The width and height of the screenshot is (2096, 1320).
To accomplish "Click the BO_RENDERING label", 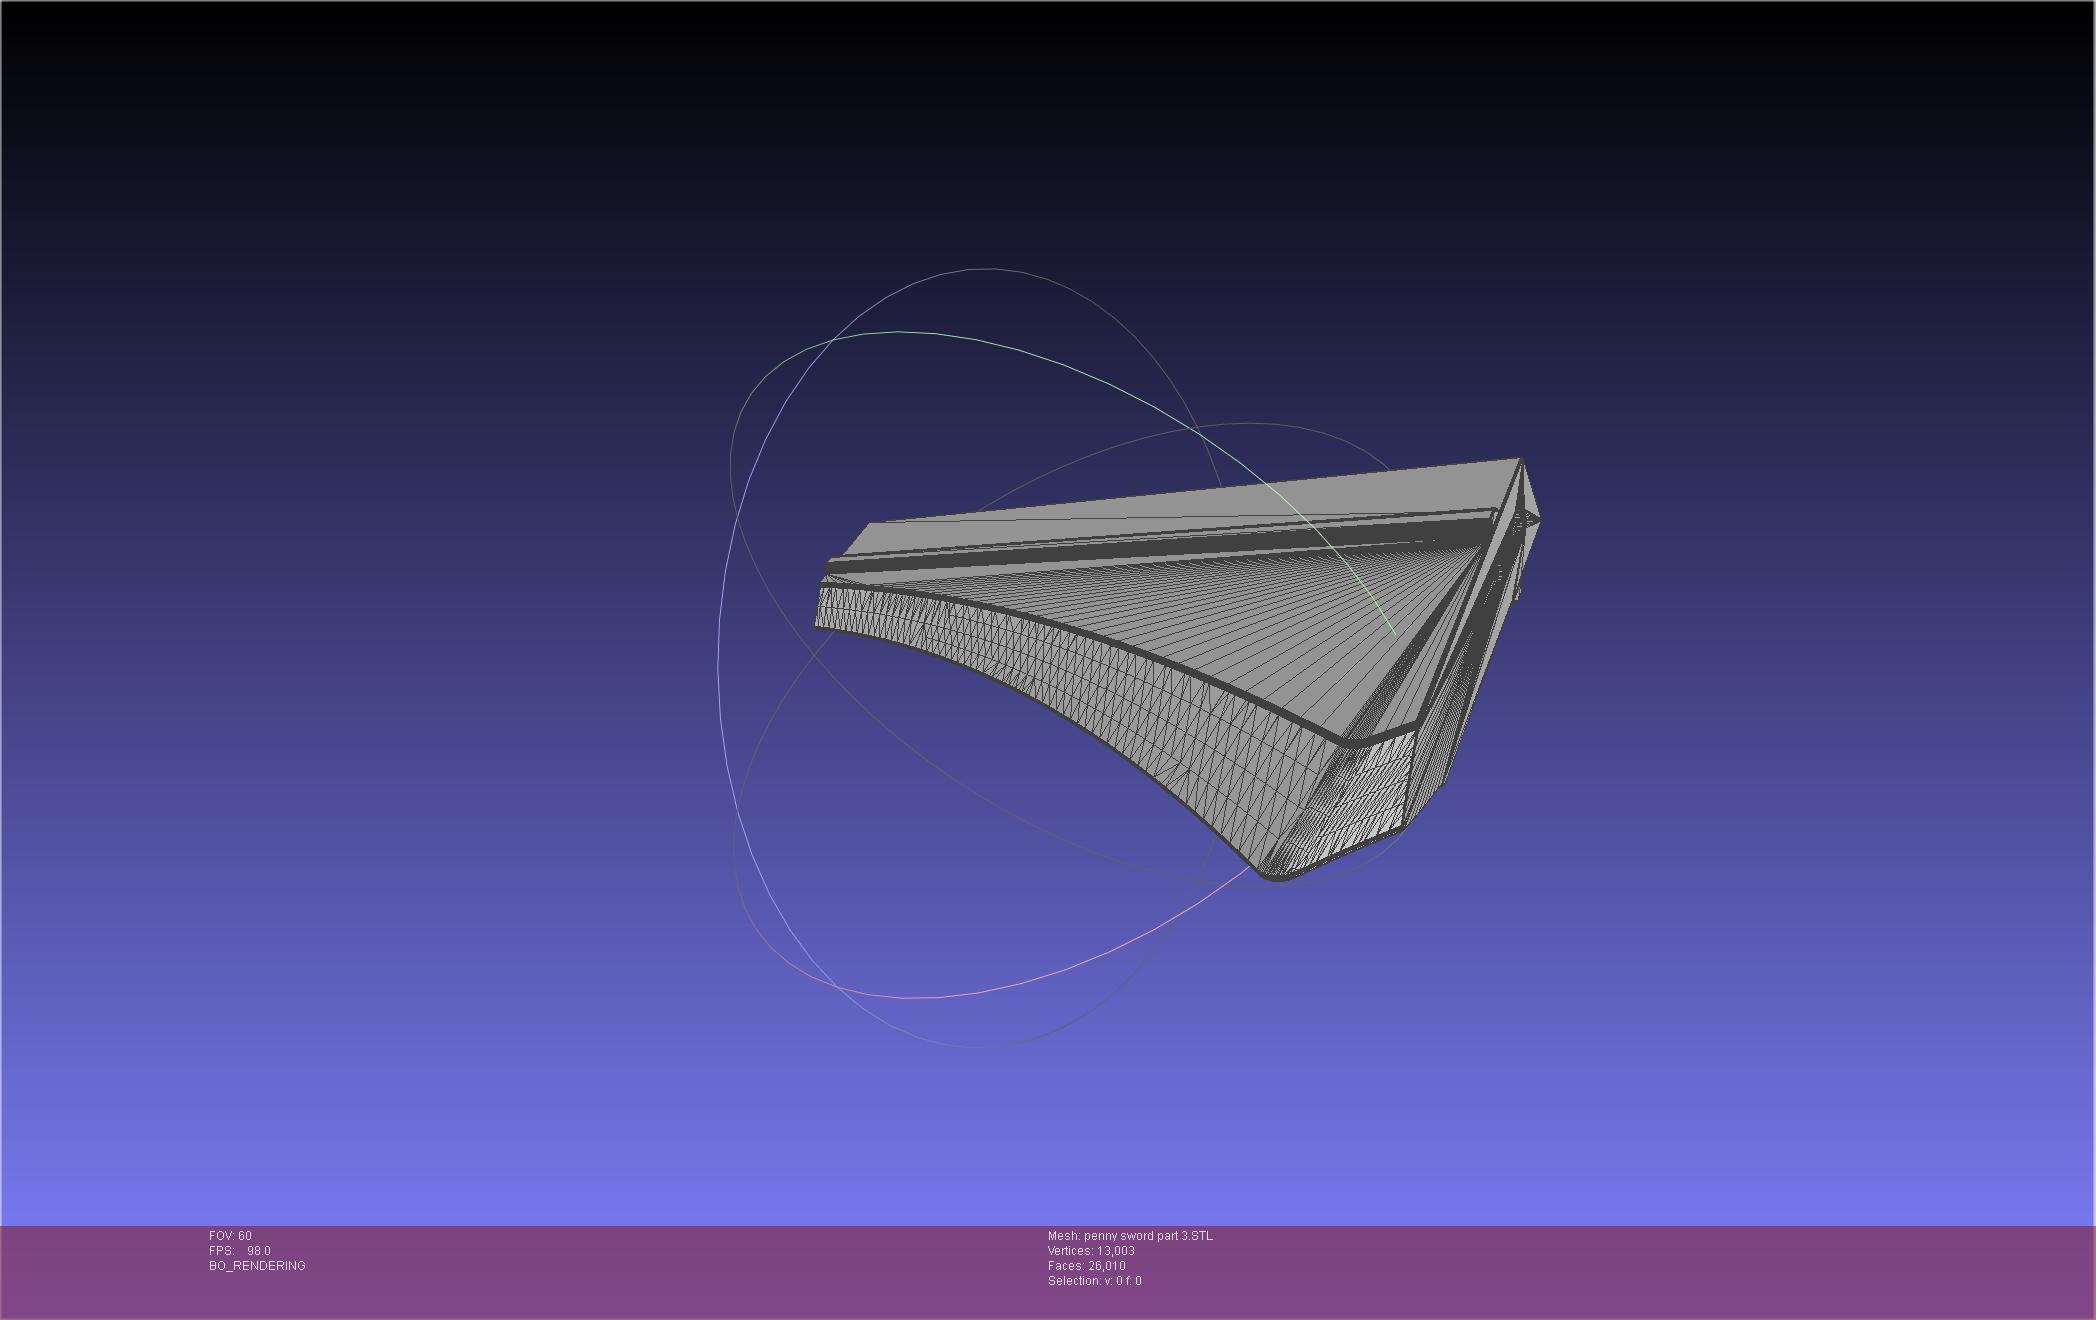I will click(x=257, y=1266).
